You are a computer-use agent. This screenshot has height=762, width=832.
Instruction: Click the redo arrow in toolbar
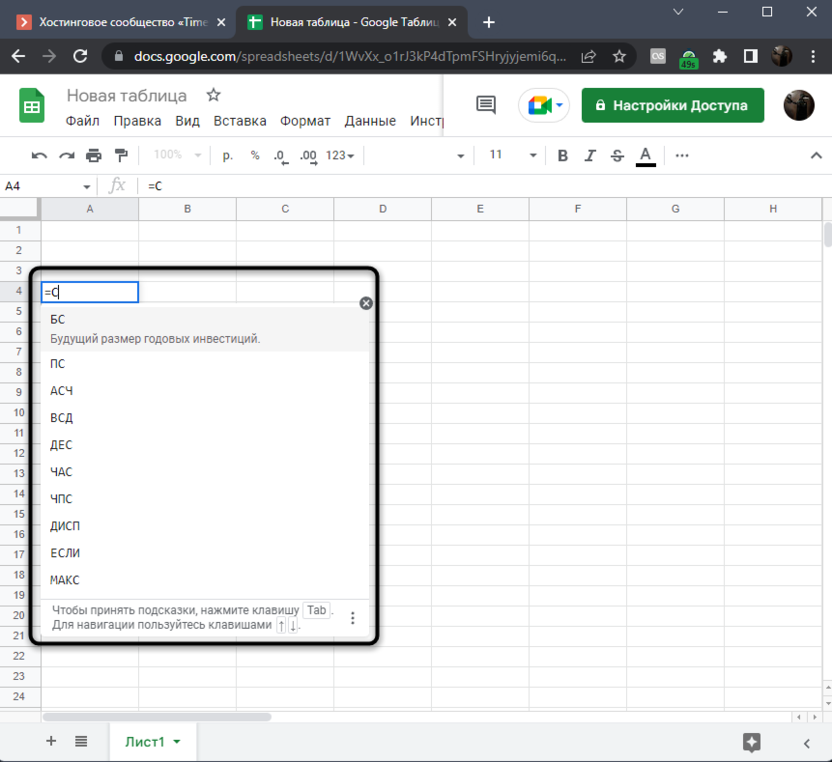pos(67,156)
